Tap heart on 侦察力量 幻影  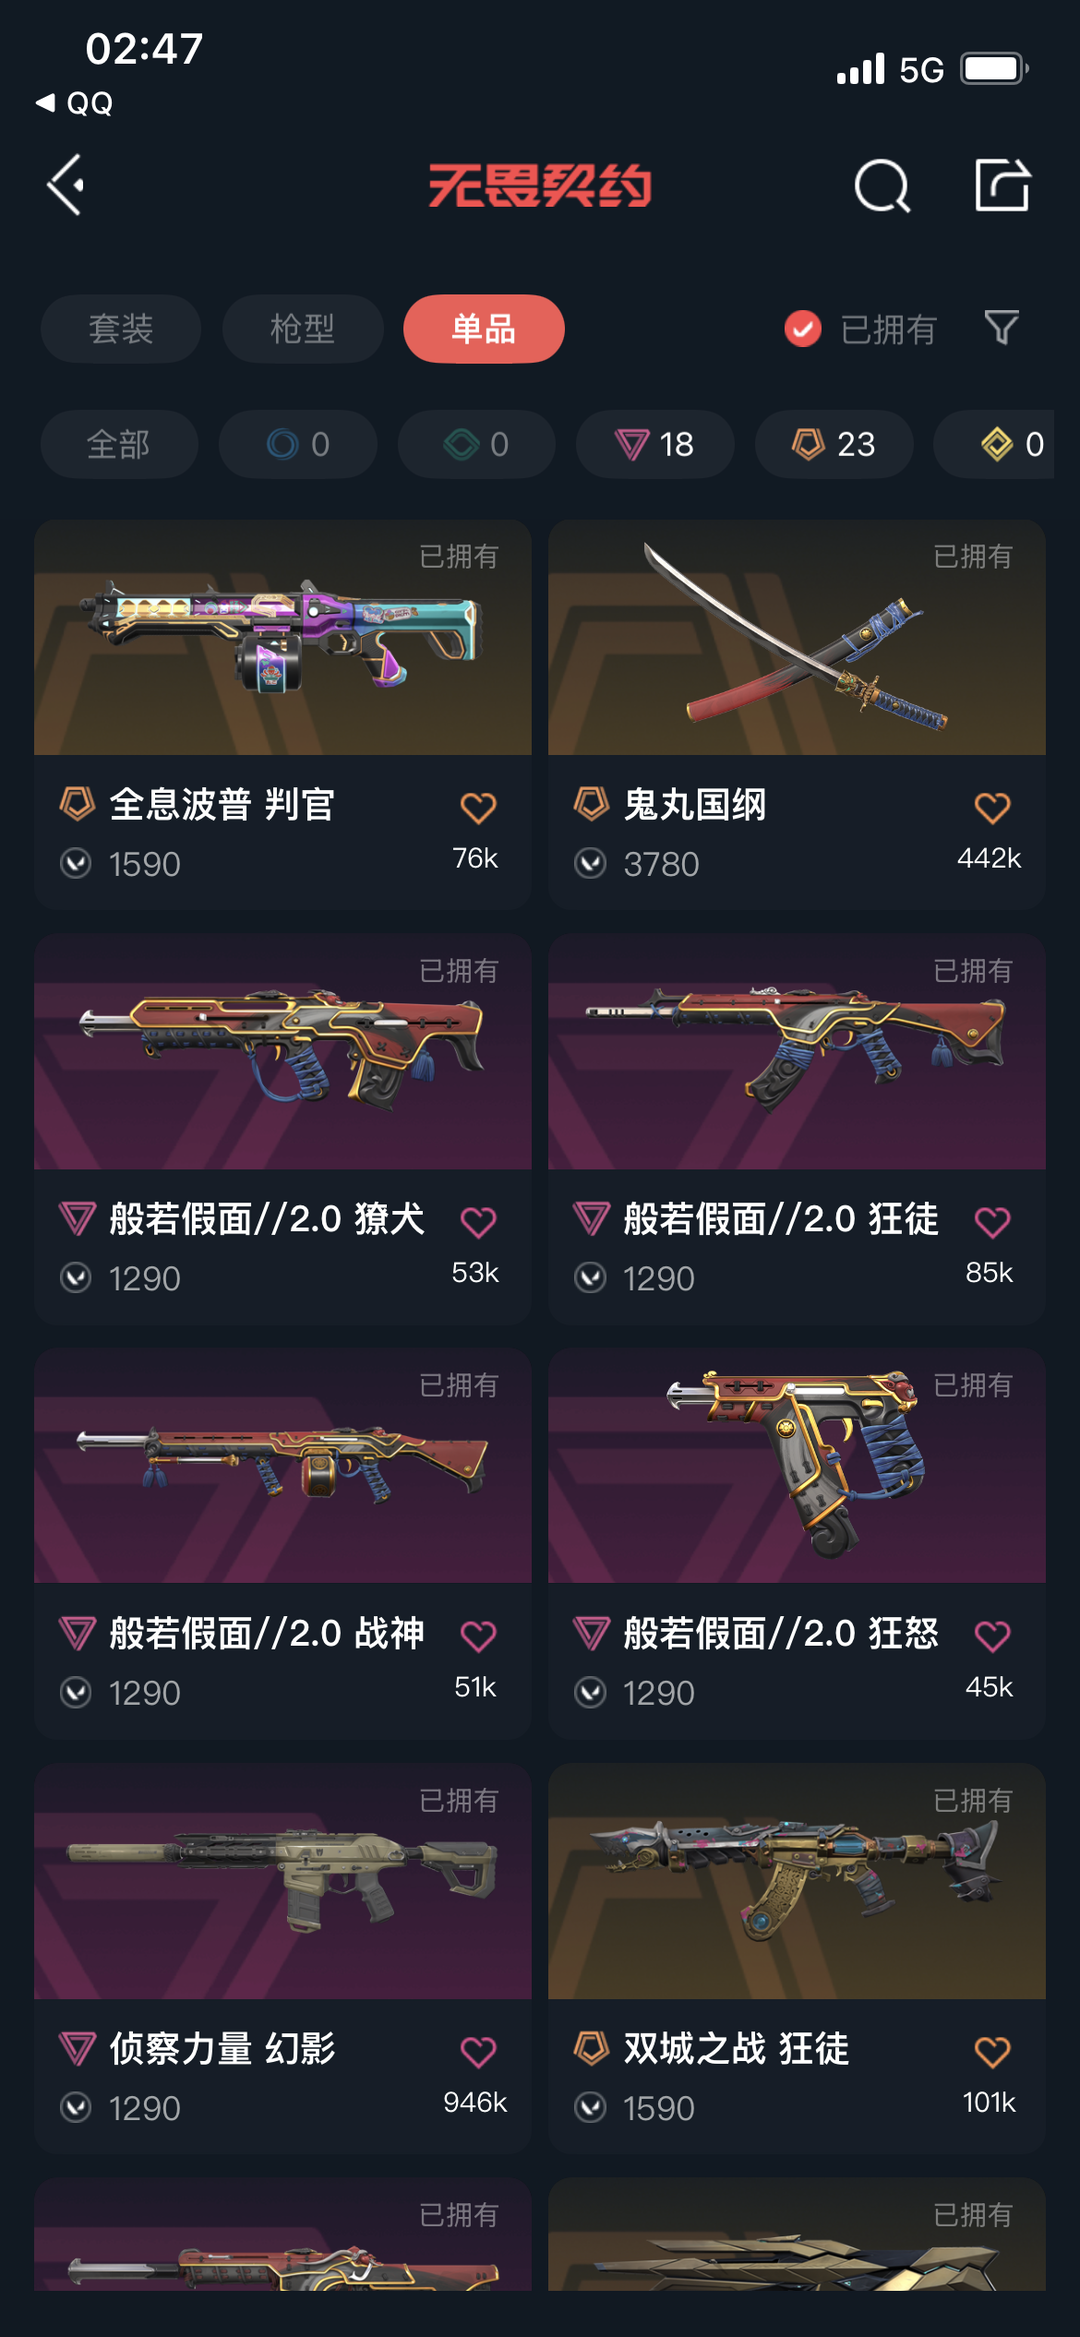tap(478, 2051)
